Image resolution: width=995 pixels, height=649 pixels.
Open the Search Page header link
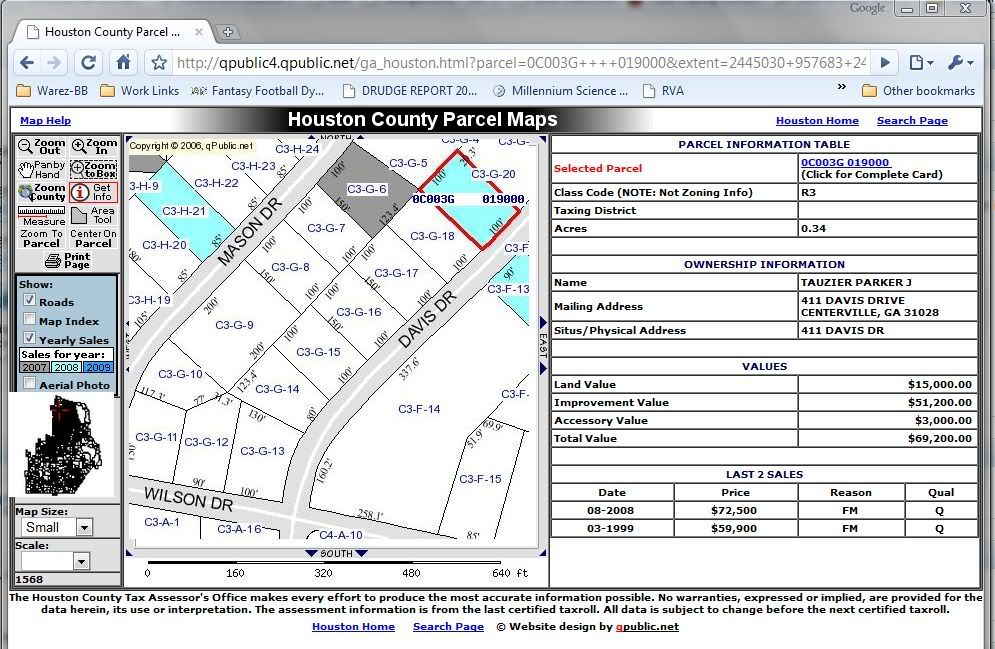pyautogui.click(x=912, y=121)
